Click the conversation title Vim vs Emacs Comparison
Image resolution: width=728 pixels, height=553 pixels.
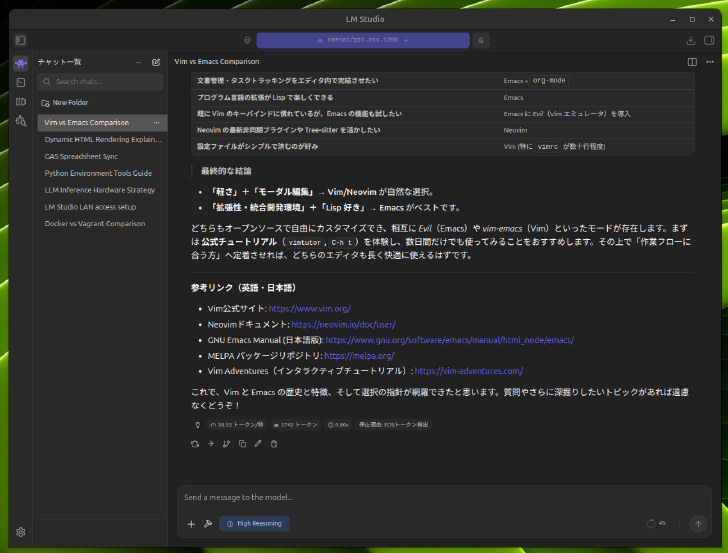[x=217, y=62]
